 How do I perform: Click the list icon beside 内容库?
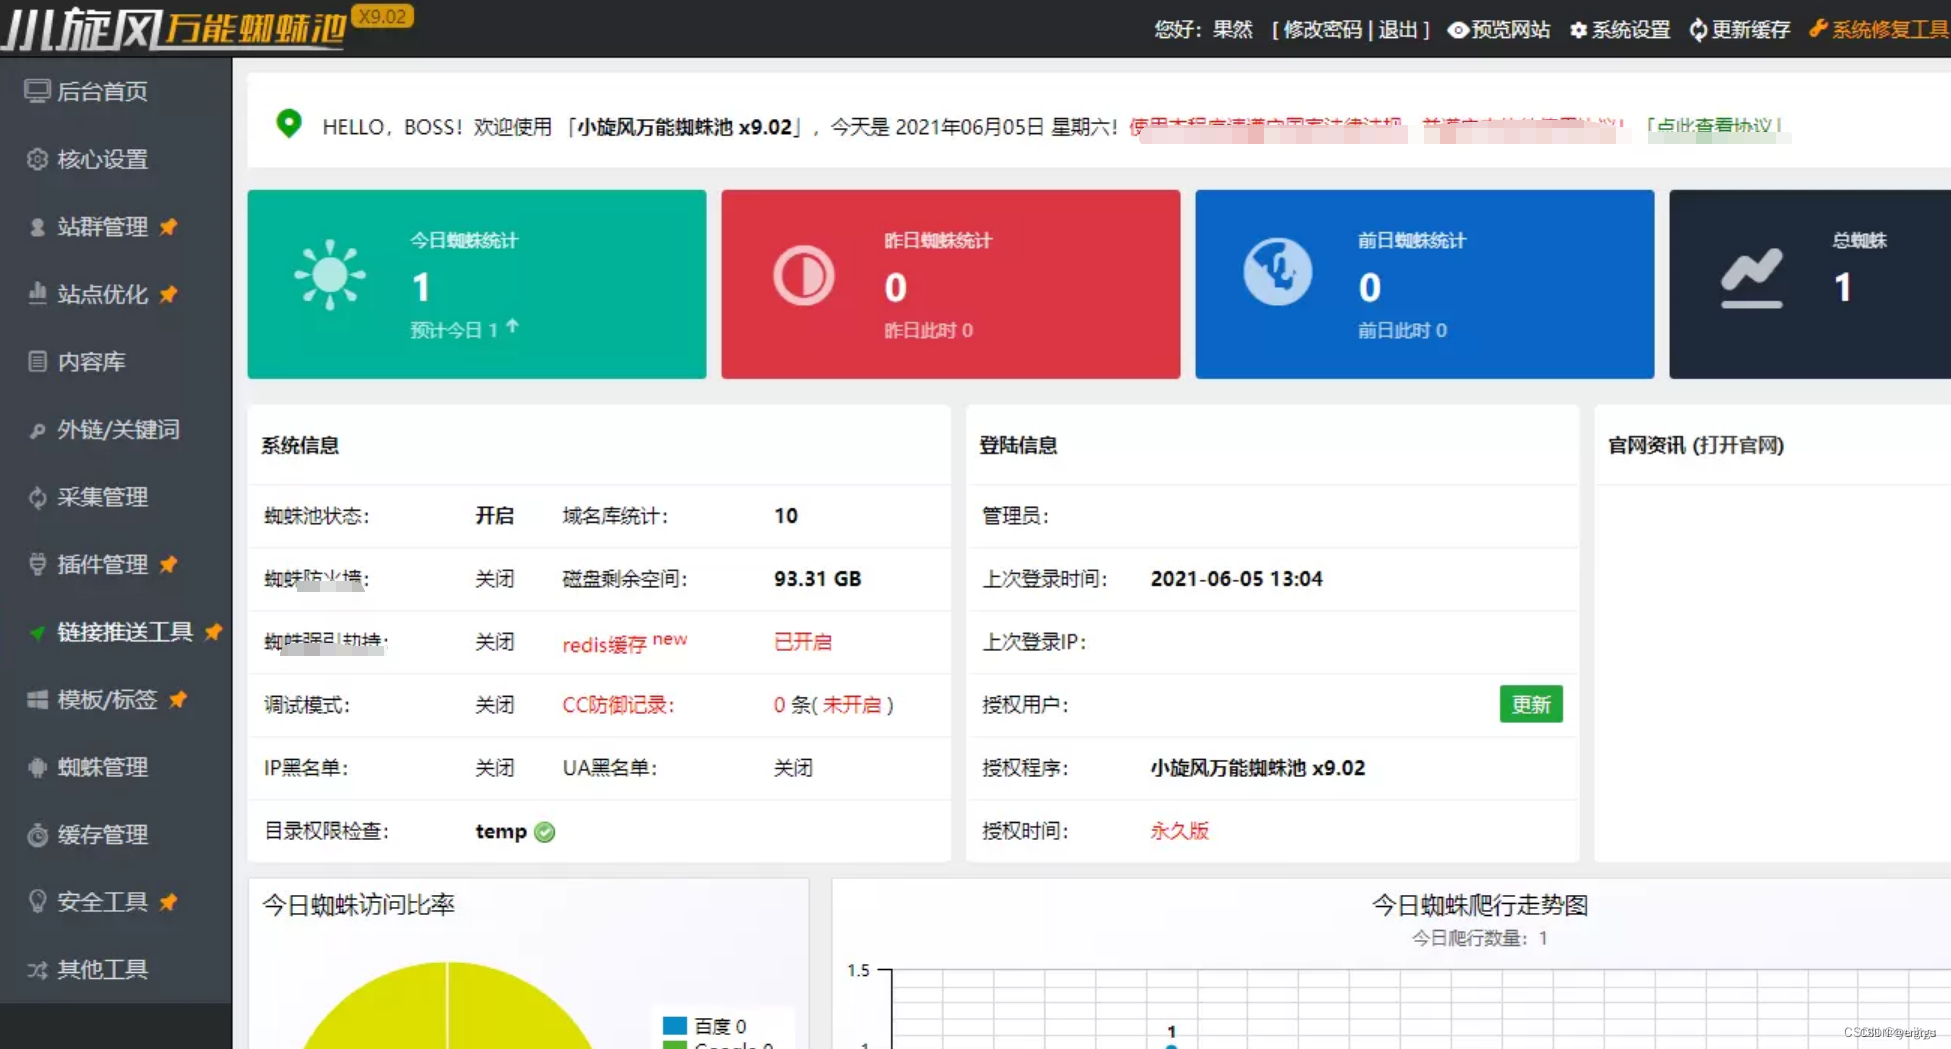(37, 361)
